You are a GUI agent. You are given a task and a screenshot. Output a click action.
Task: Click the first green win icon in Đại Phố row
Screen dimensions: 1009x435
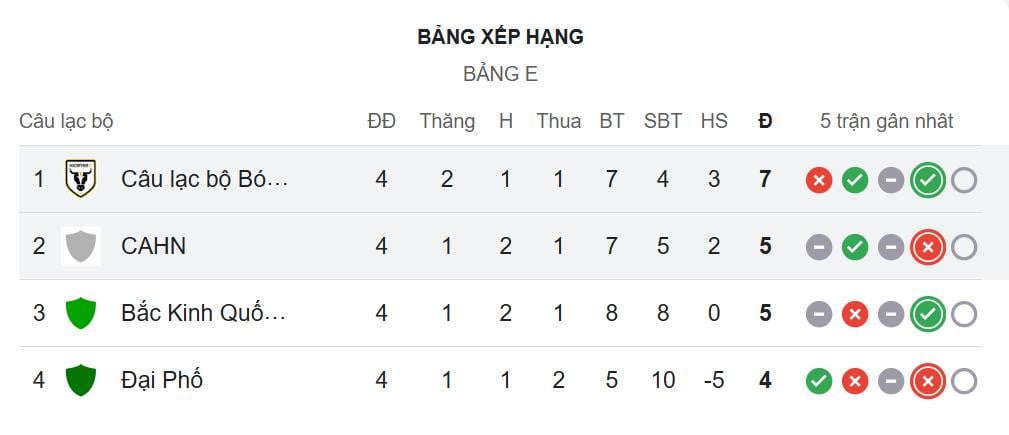point(819,381)
